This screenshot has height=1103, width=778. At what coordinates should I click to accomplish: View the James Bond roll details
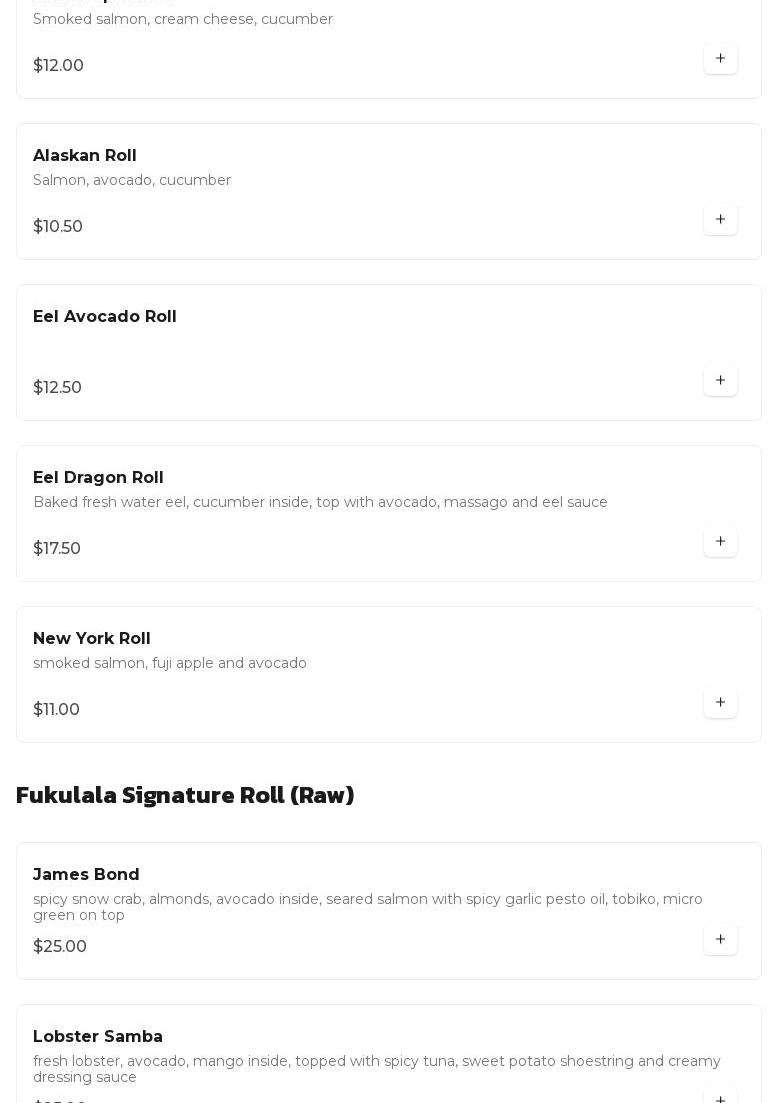pos(86,874)
